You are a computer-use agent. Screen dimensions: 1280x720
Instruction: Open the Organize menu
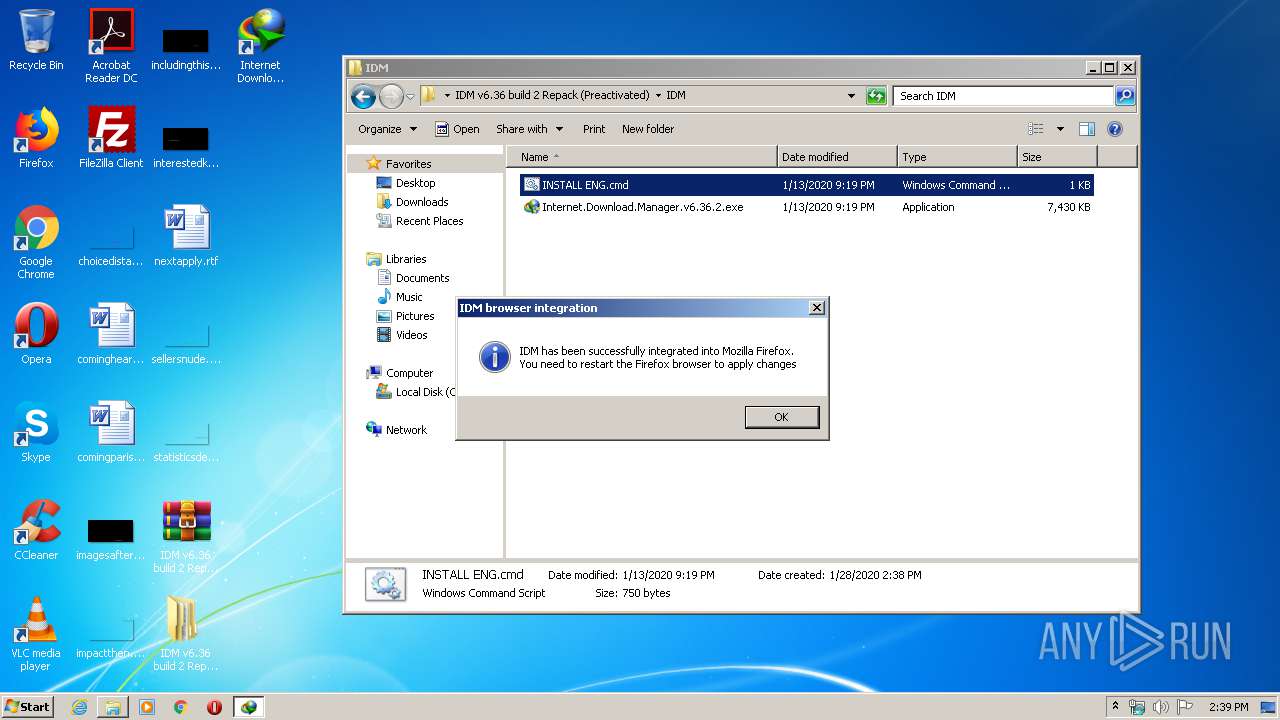click(387, 129)
